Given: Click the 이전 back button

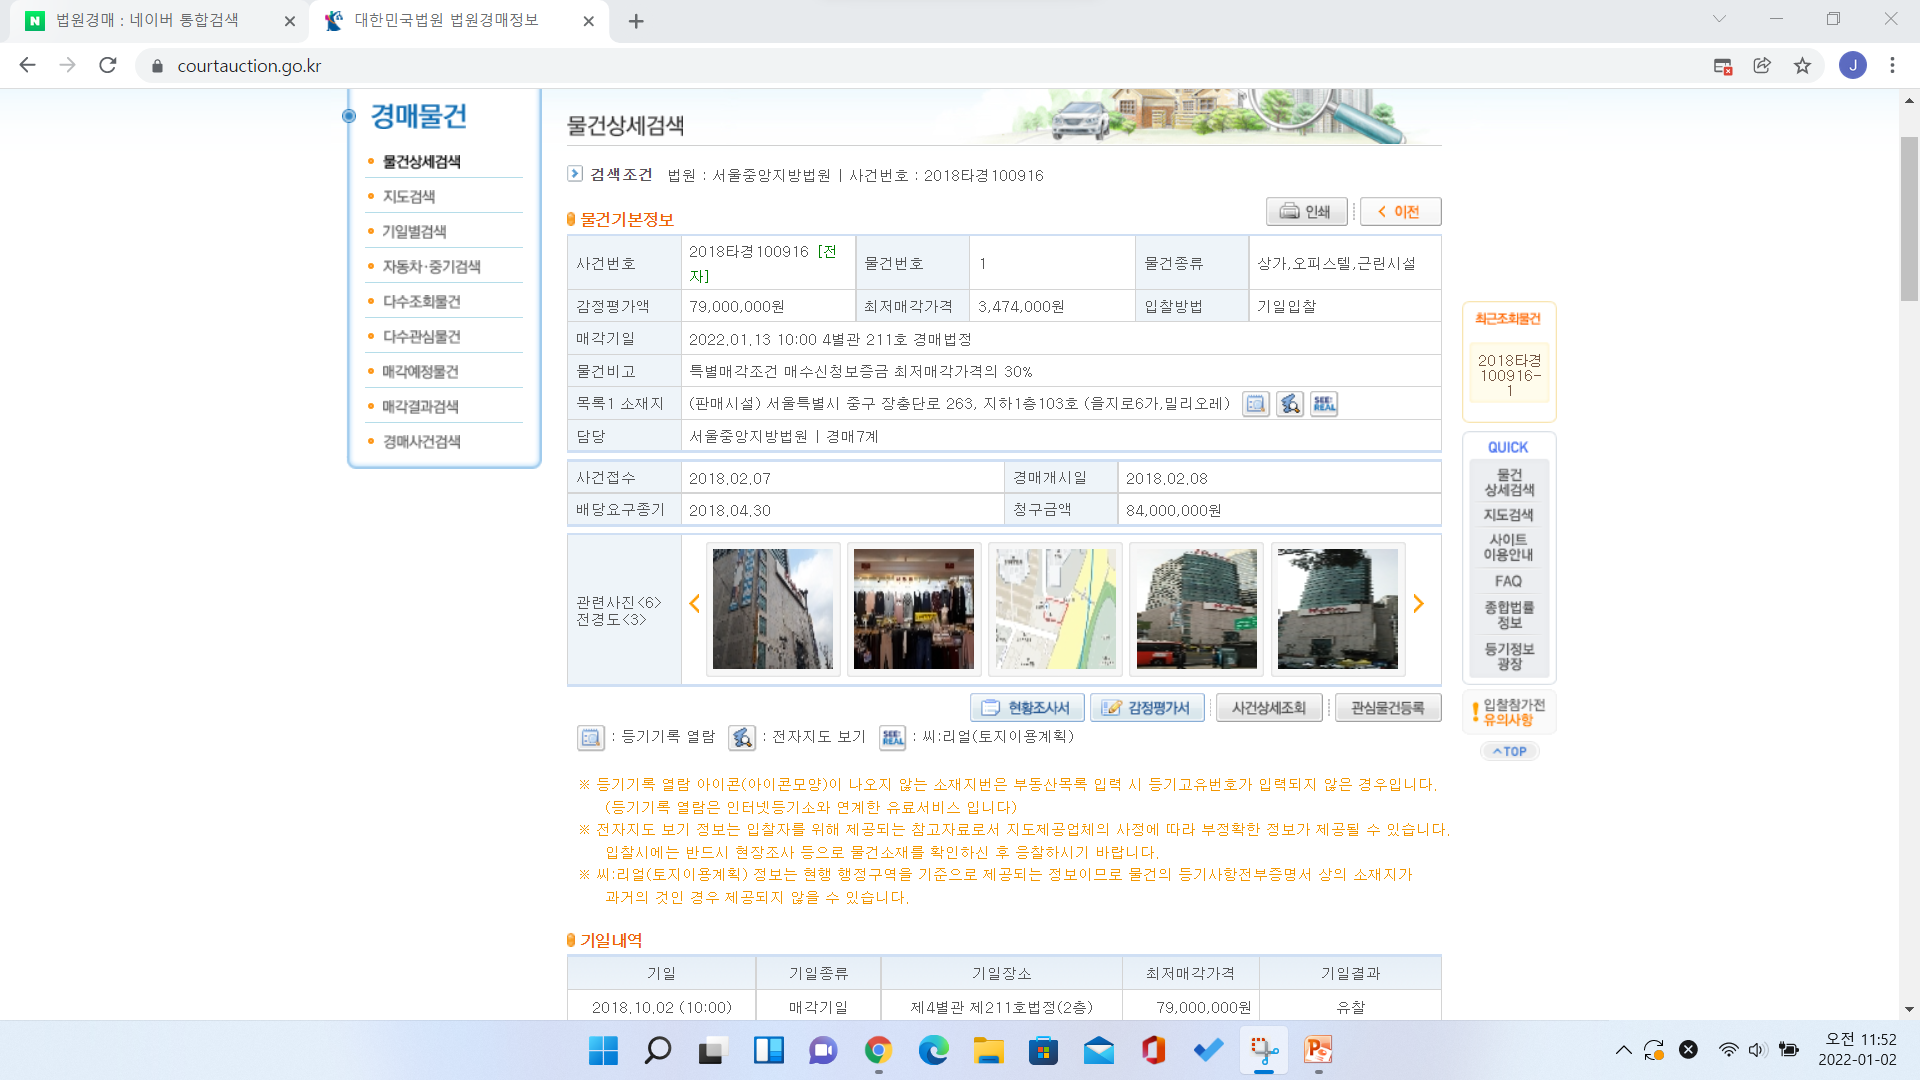Looking at the screenshot, I should tap(1400, 212).
